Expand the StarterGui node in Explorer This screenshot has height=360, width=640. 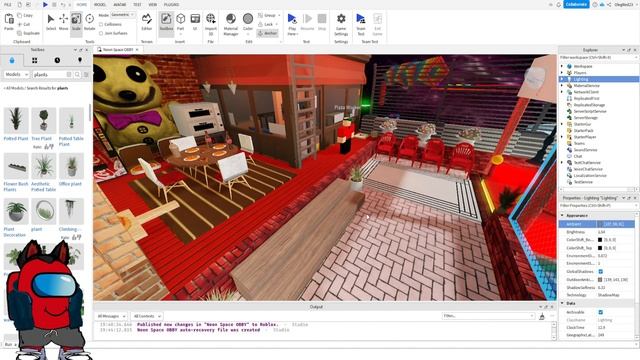(x=562, y=124)
